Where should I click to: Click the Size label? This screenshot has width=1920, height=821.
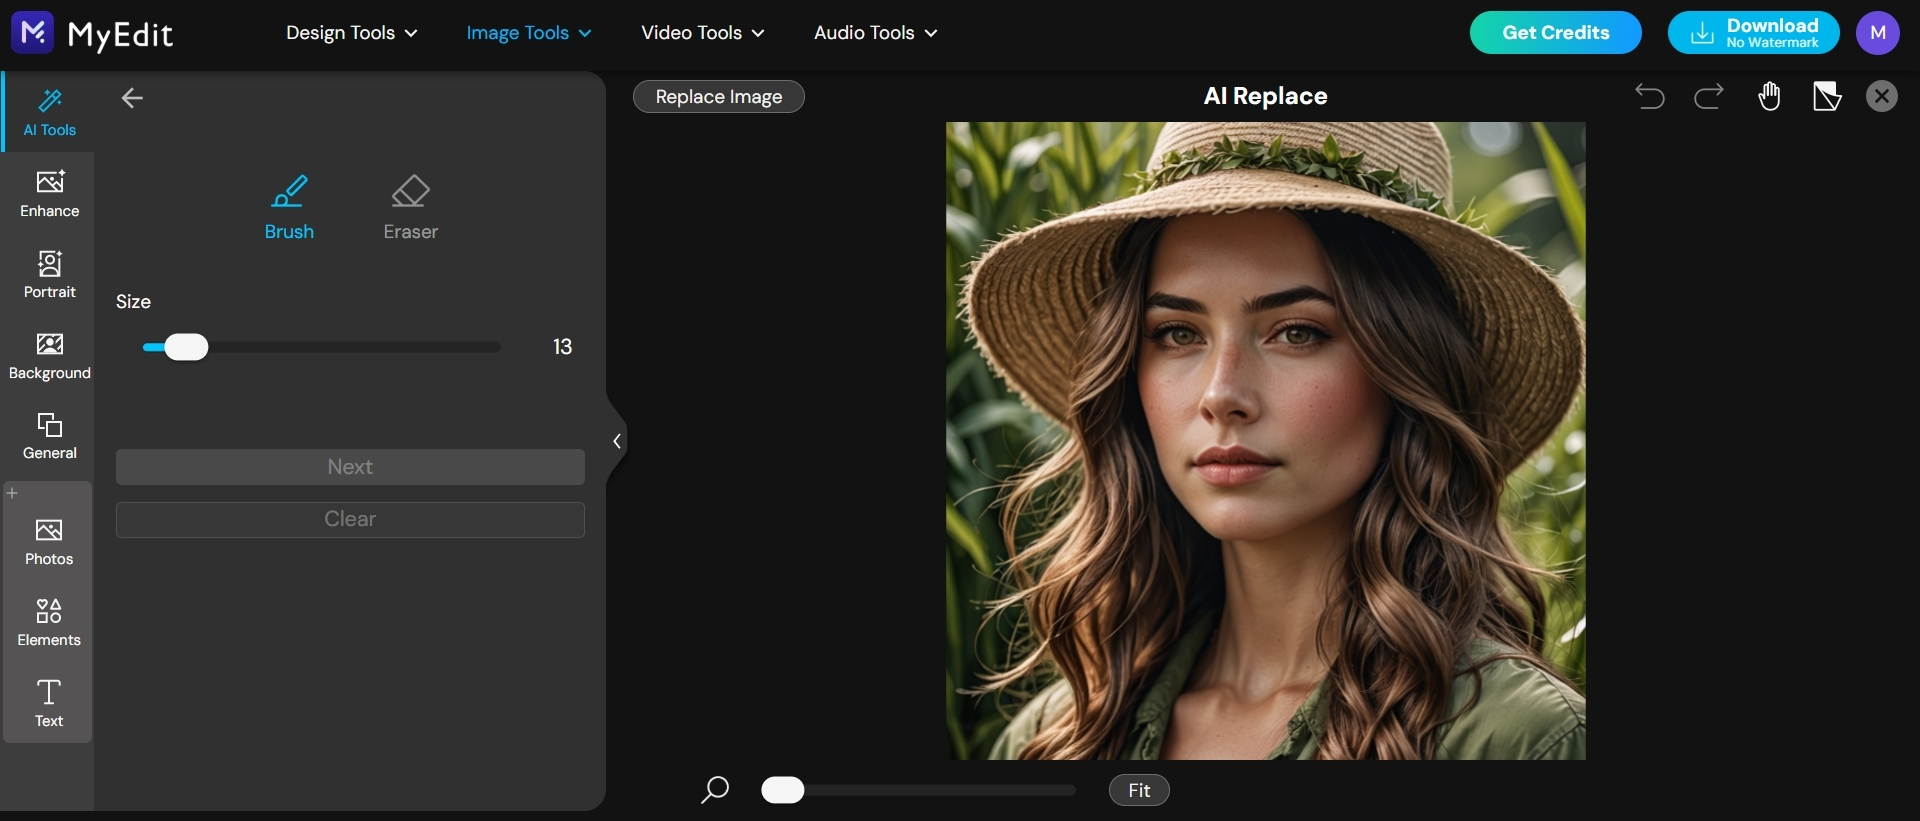133,302
